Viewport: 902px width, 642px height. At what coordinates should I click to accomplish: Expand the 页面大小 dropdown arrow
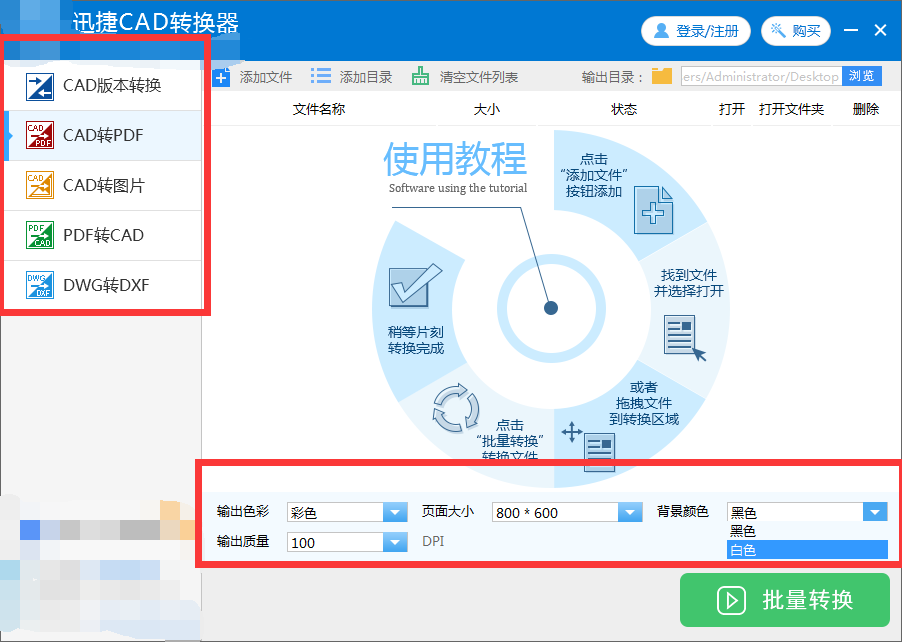[x=630, y=512]
